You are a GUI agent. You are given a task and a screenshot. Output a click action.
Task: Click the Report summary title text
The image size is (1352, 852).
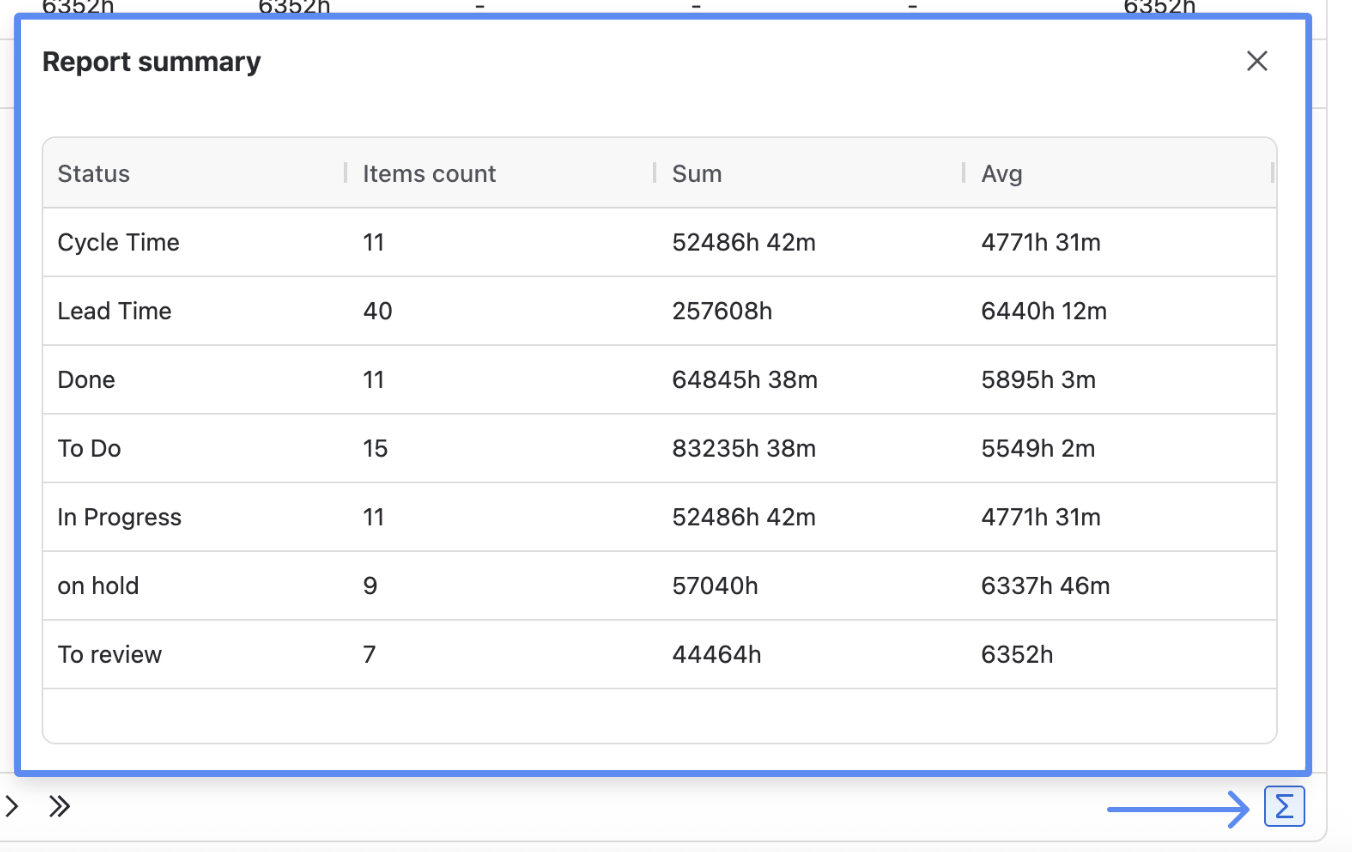[x=151, y=62]
